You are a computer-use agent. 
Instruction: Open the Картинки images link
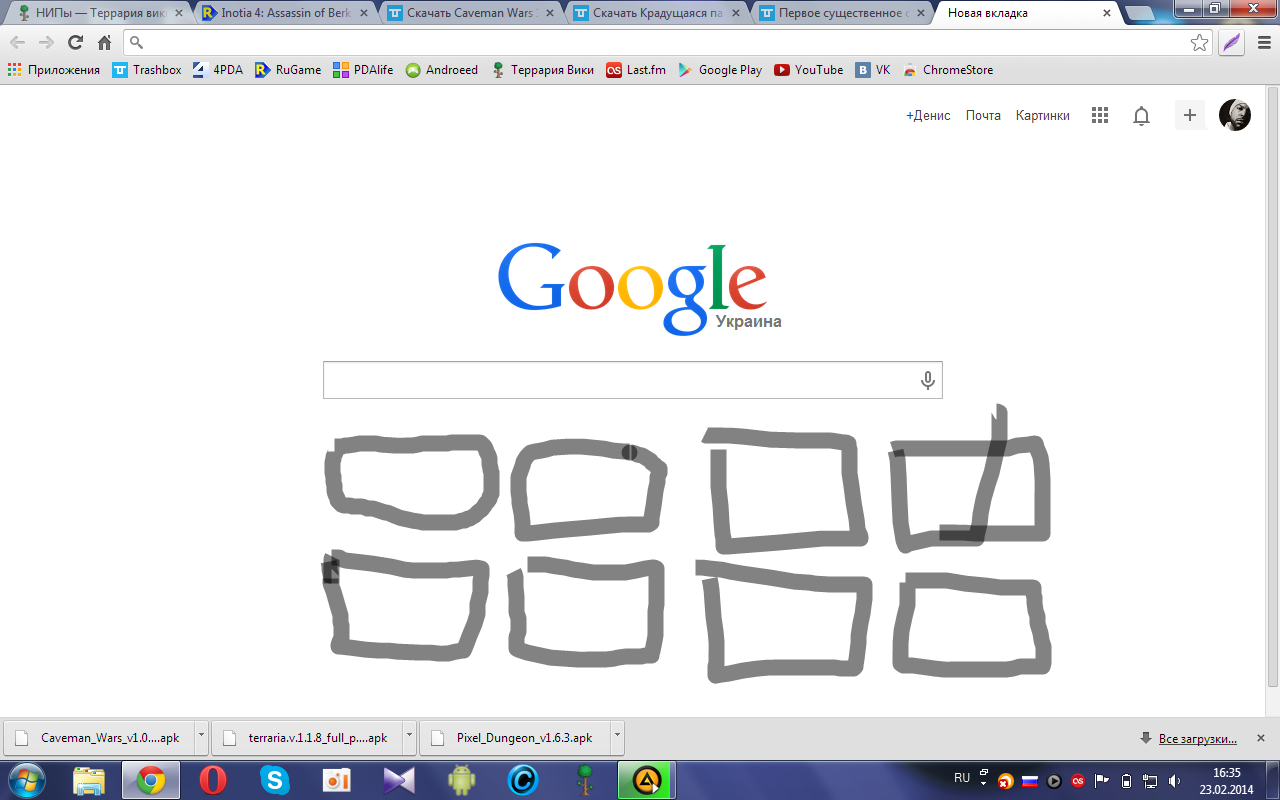1043,116
